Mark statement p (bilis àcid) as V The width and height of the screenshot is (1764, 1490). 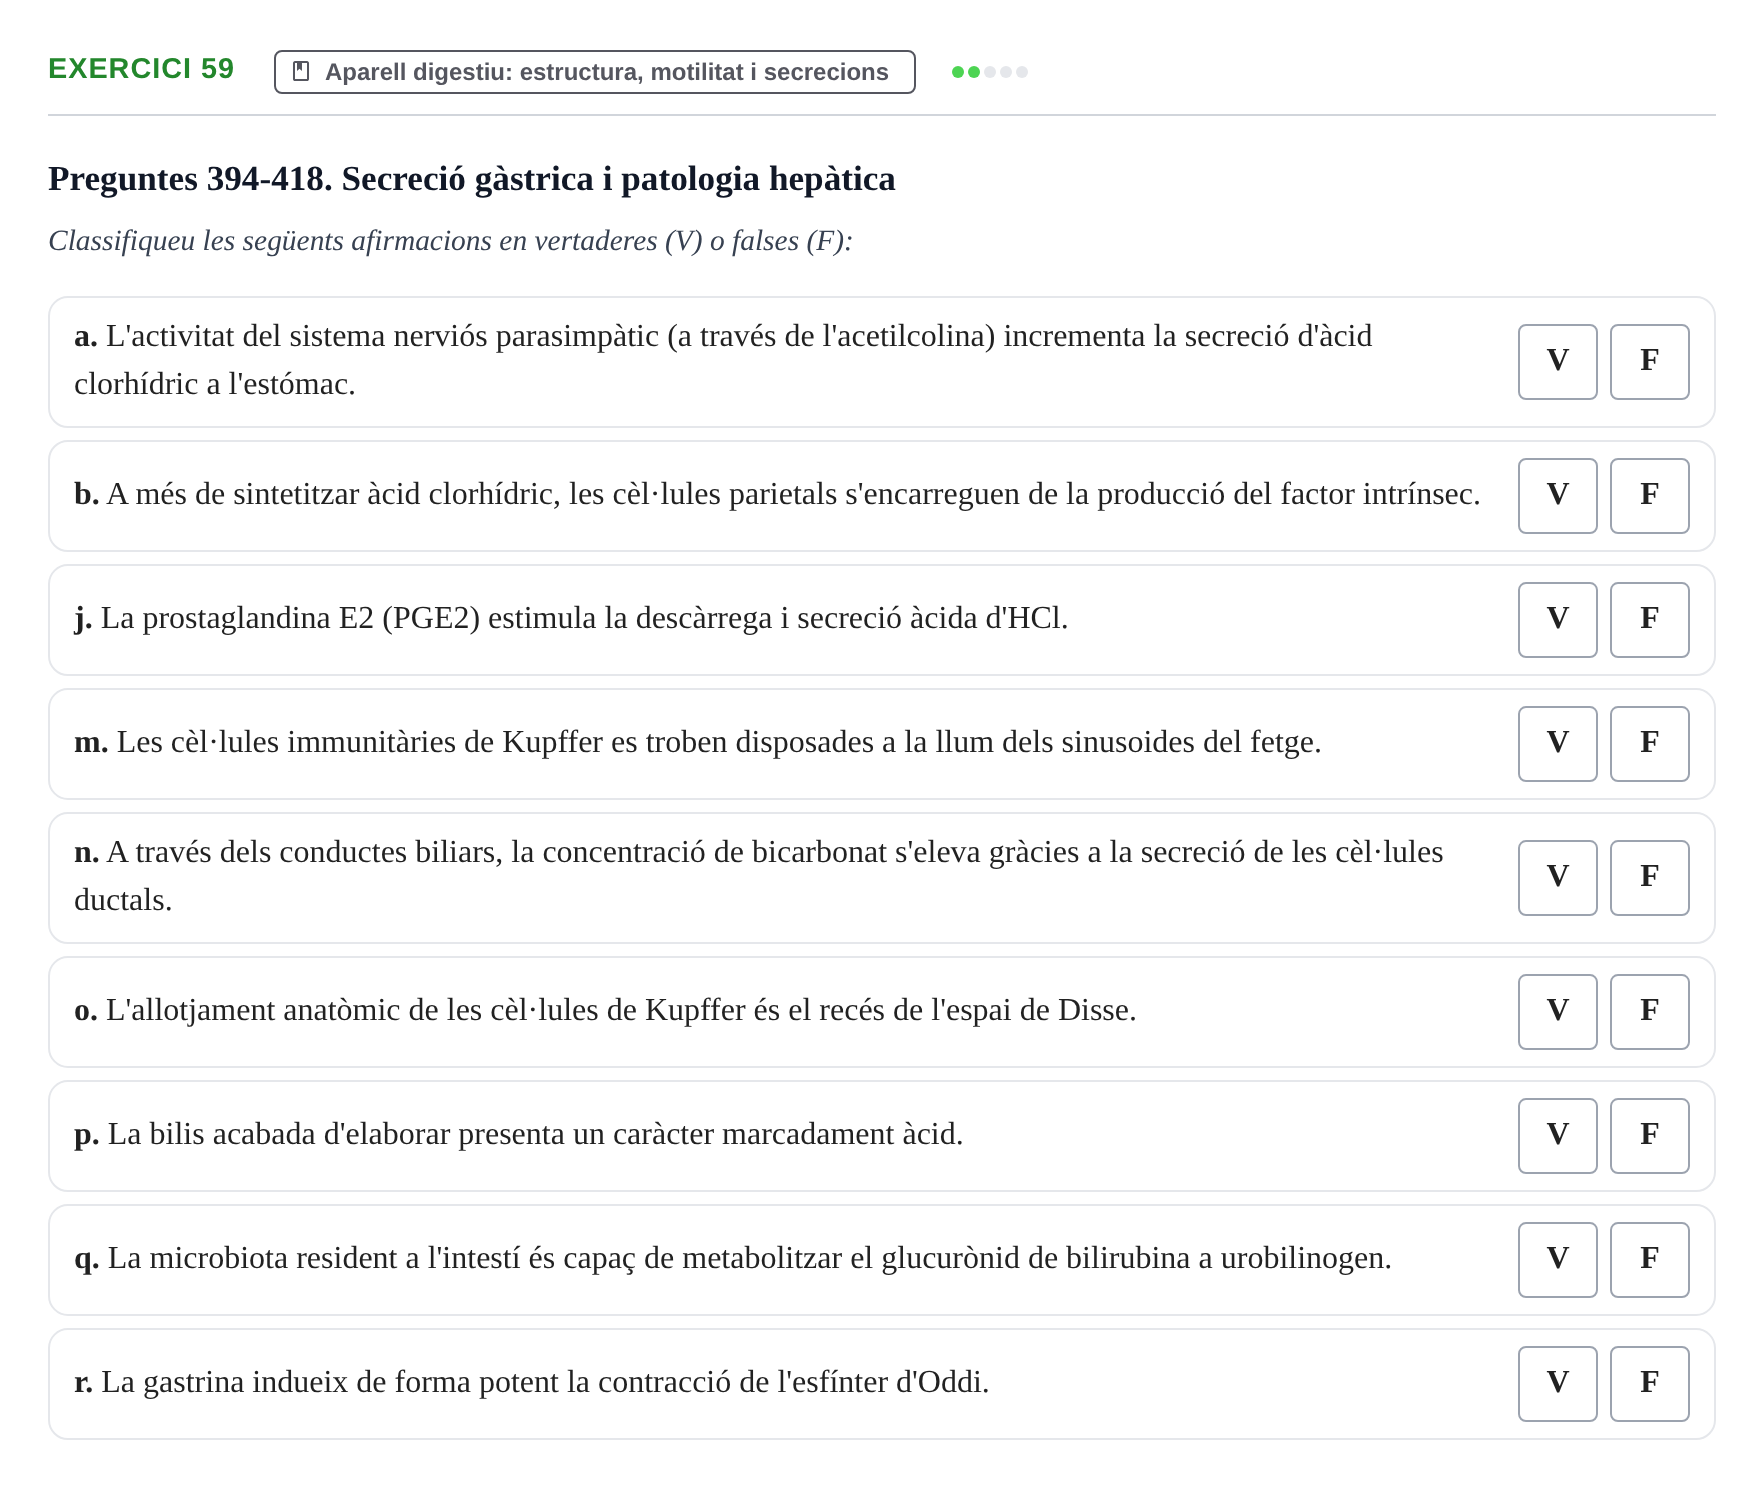(1558, 1136)
